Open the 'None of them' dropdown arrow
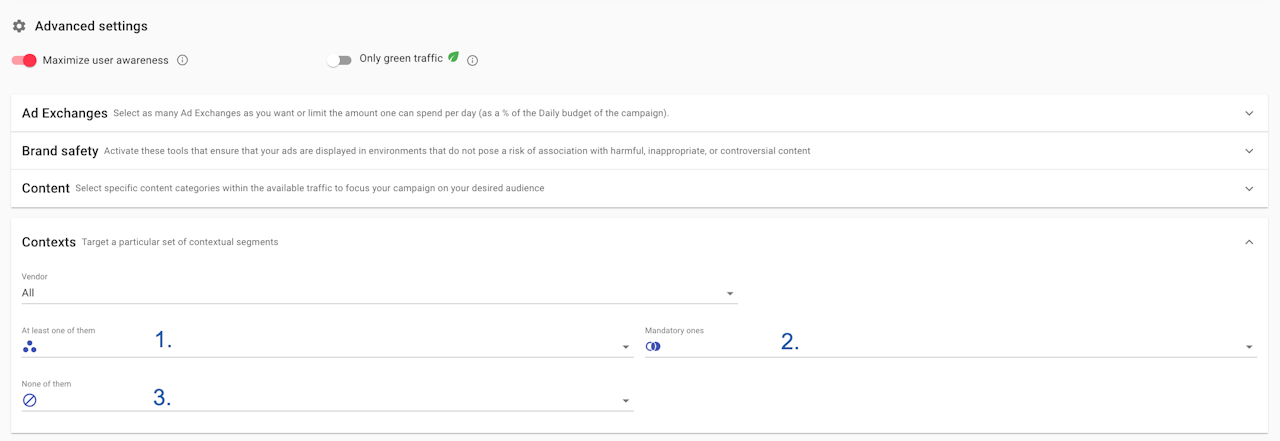The height and width of the screenshot is (441, 1280). tap(626, 401)
